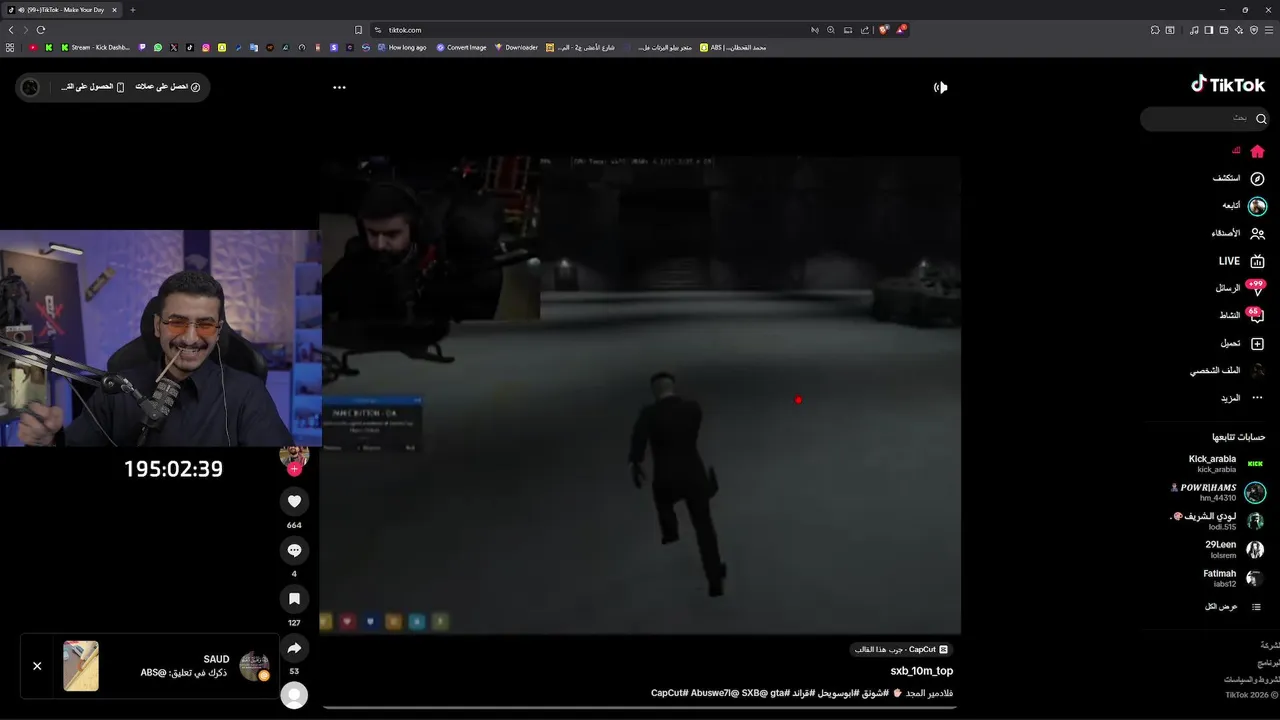Click Get the app (الحصول على التـ...) button

[x=93, y=87]
